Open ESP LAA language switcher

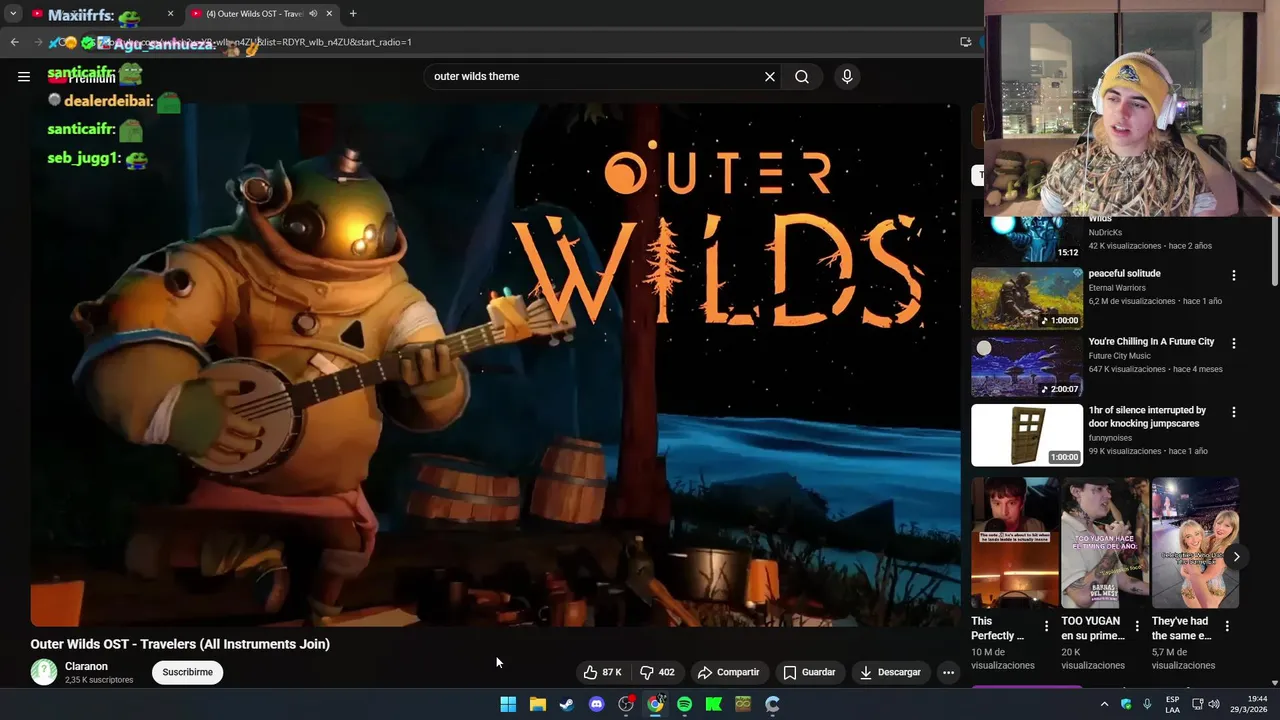[x=1172, y=704]
